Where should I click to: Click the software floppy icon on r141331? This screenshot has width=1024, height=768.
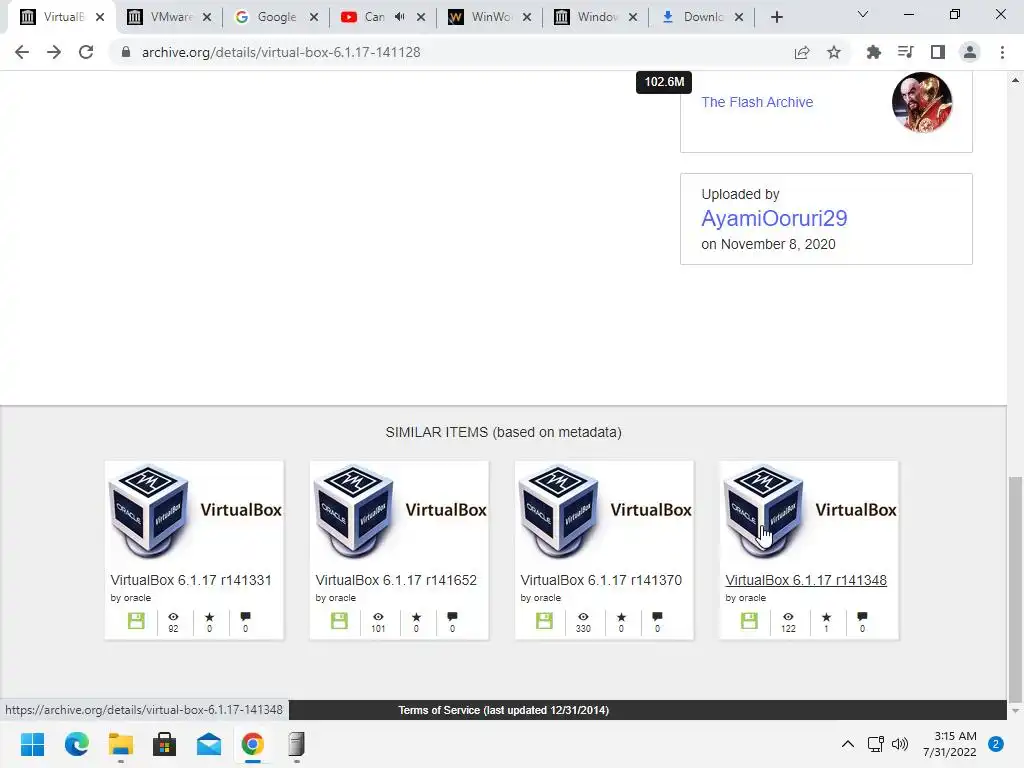(136, 621)
